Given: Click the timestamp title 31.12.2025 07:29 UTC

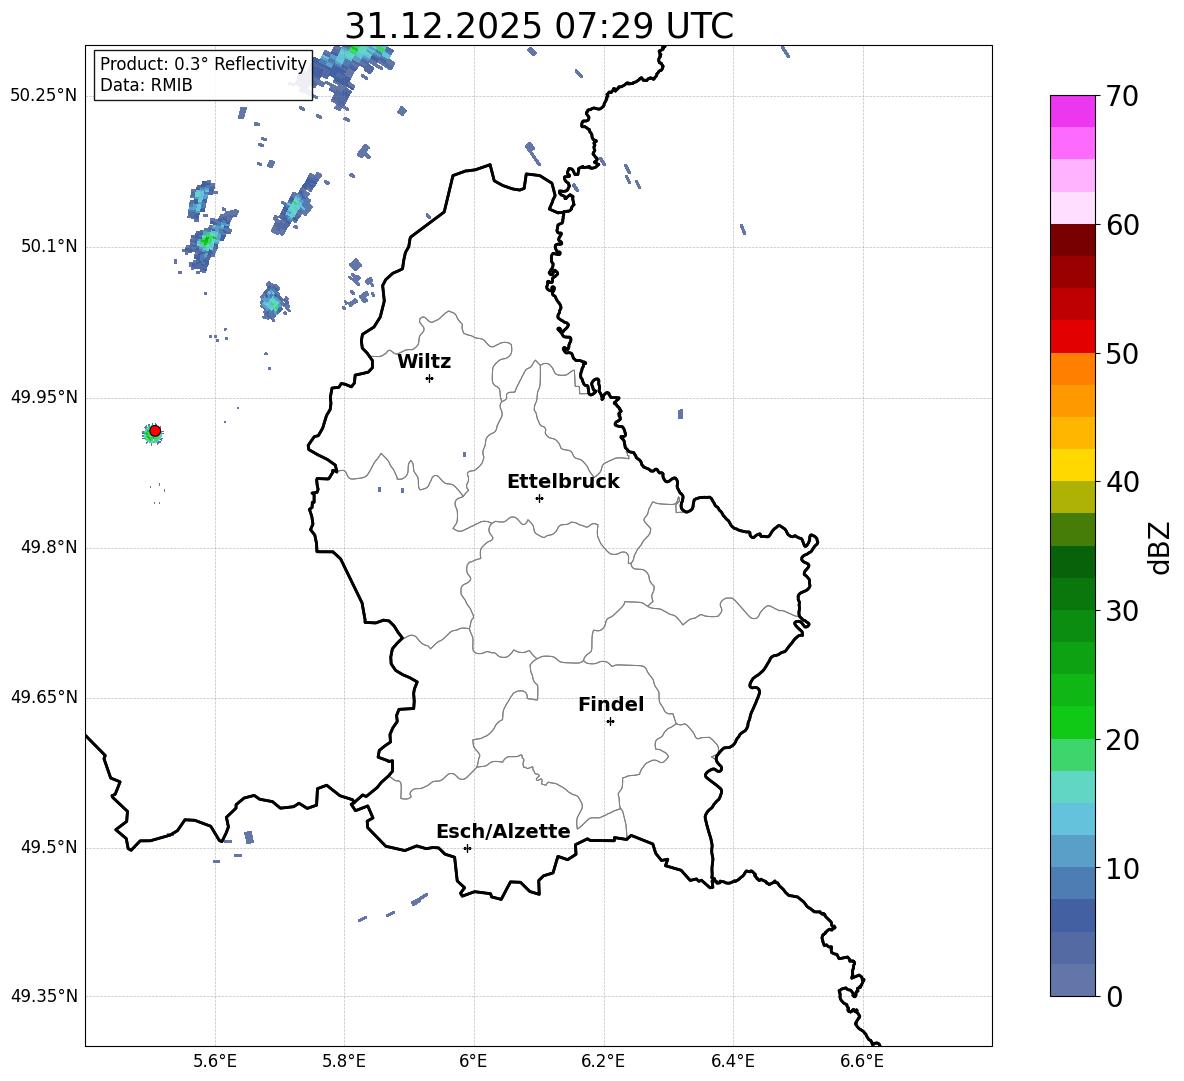Looking at the screenshot, I should [x=539, y=26].
